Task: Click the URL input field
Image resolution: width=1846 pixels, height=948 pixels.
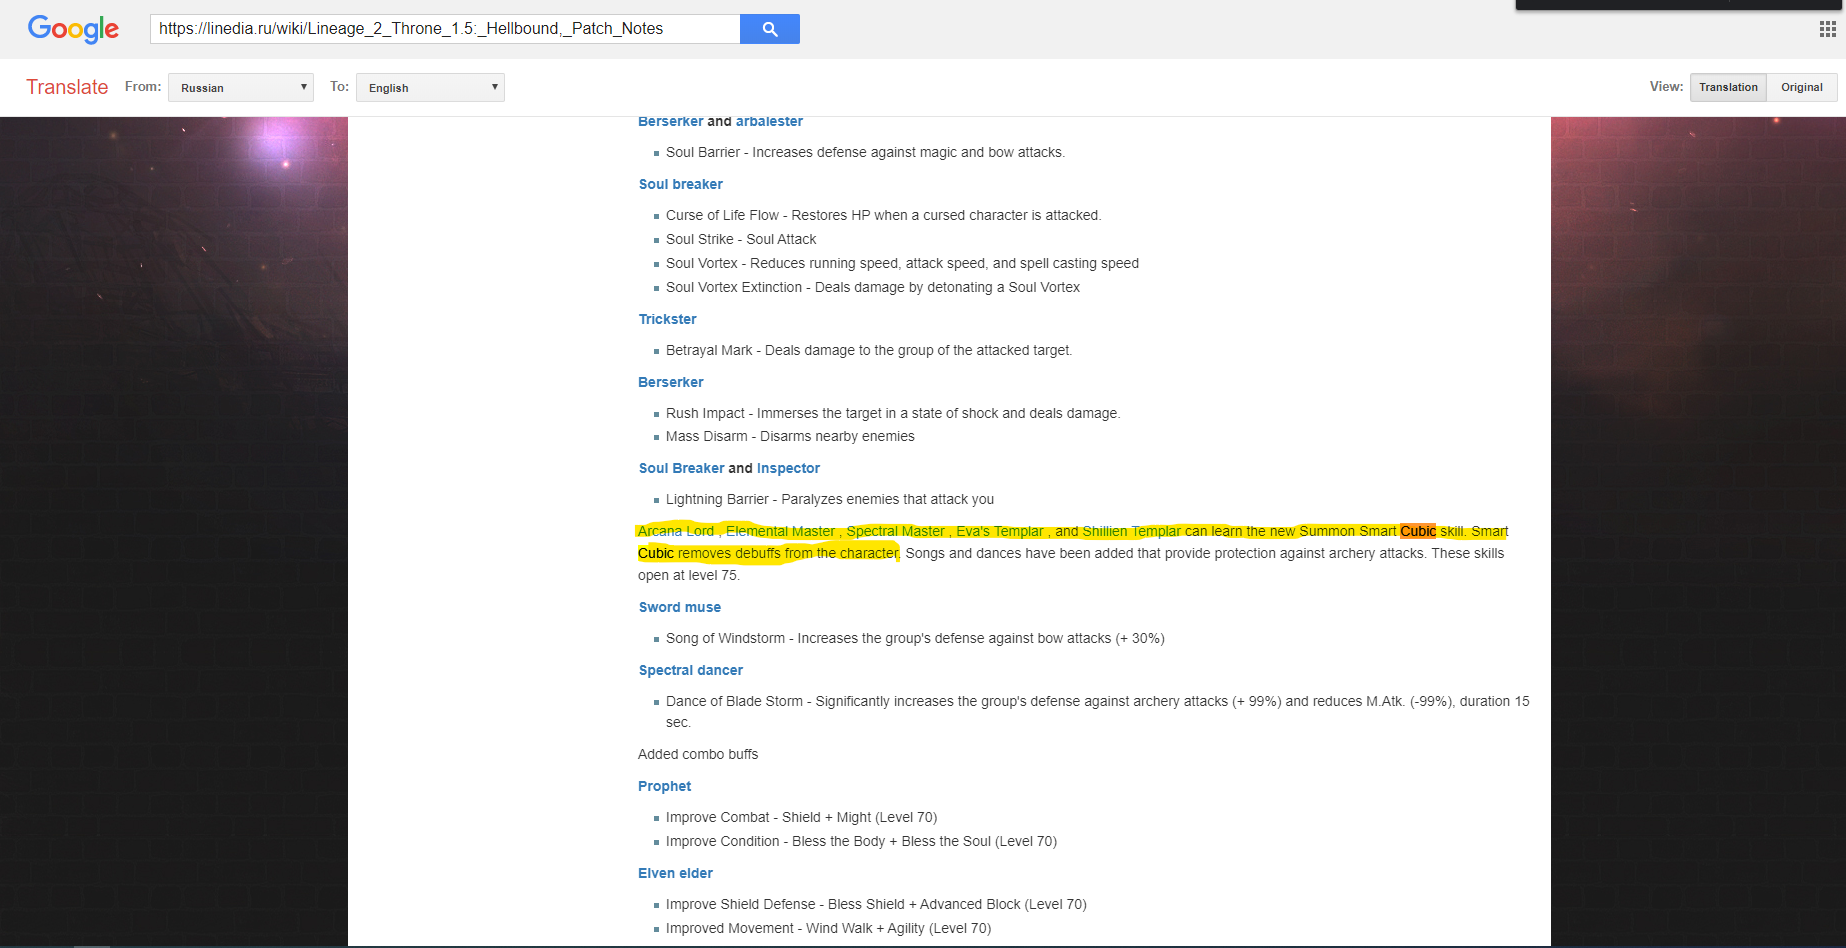Action: click(x=445, y=29)
